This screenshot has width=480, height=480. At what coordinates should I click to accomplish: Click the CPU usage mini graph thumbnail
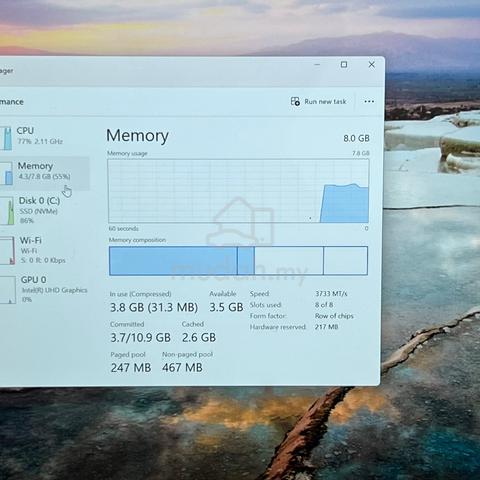(6, 138)
